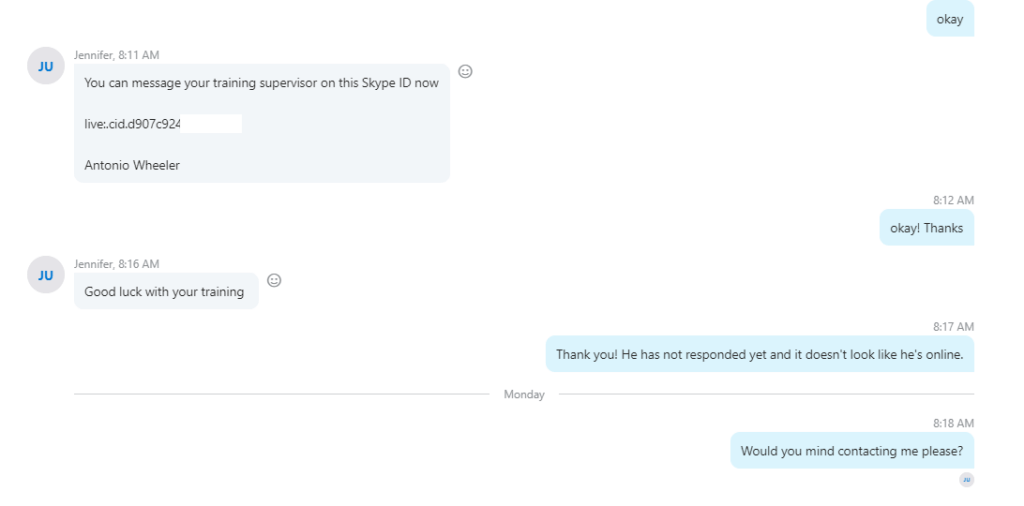1024x506 pixels.
Task: Click the reaction smiley beside the Skype ID message
Action: 465,71
